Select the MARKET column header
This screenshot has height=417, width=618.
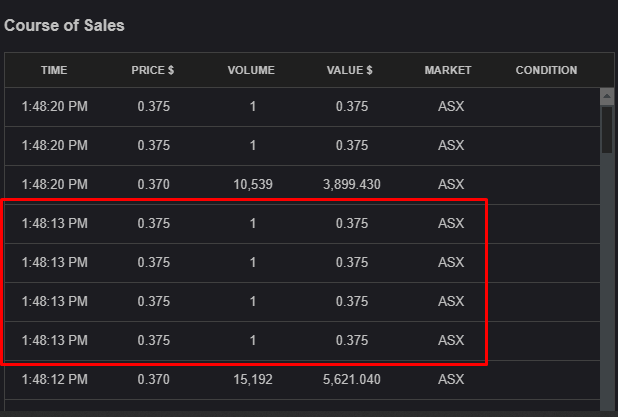pyautogui.click(x=448, y=70)
